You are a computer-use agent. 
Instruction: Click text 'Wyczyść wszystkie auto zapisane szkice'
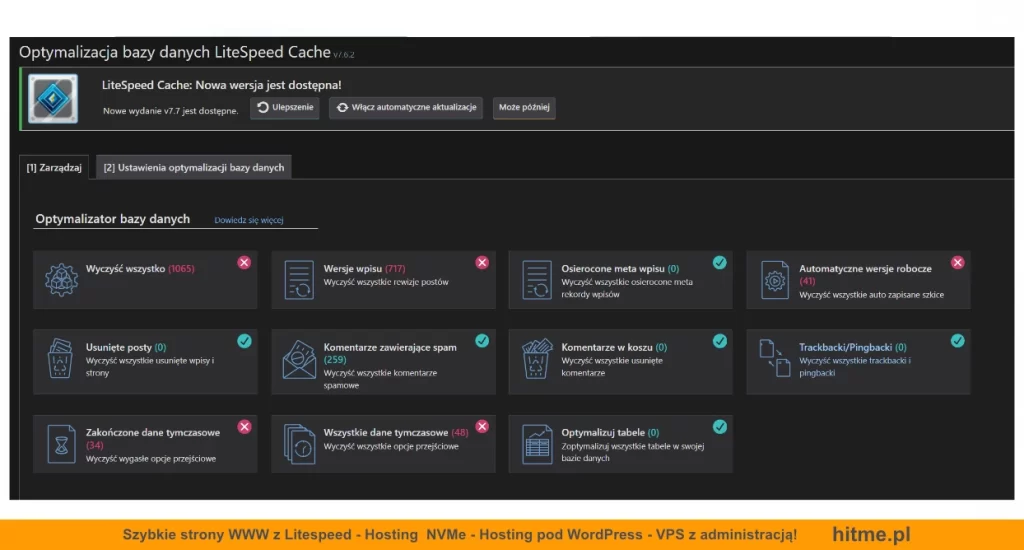(871, 295)
